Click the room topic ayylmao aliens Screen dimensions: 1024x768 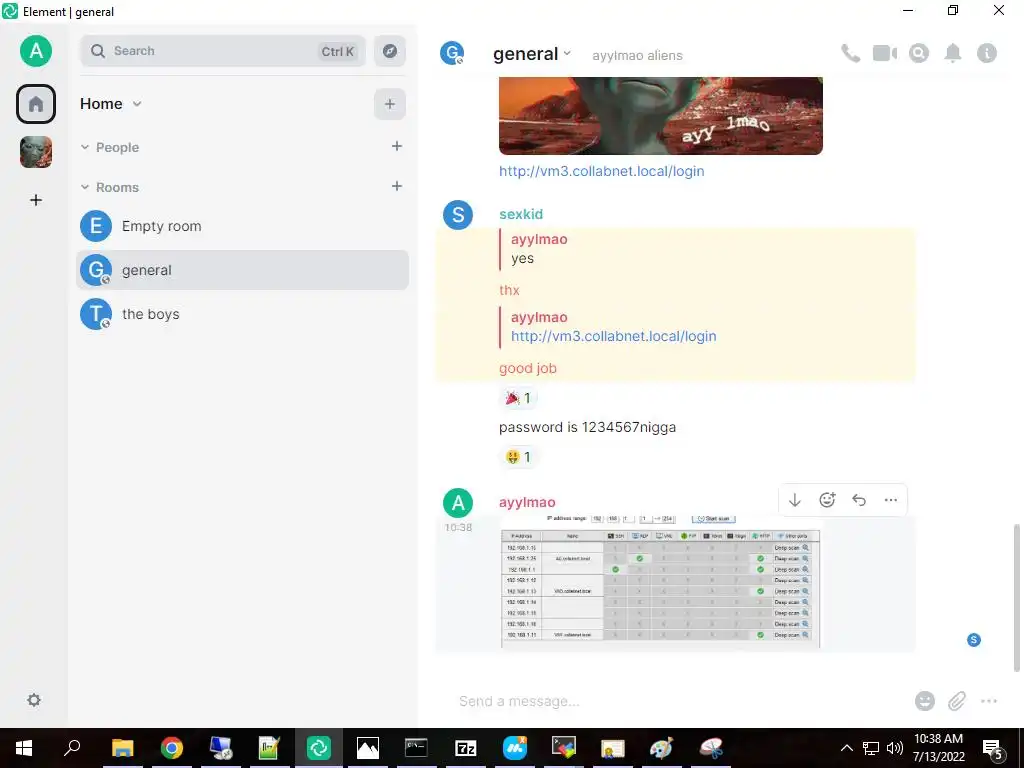click(x=637, y=56)
